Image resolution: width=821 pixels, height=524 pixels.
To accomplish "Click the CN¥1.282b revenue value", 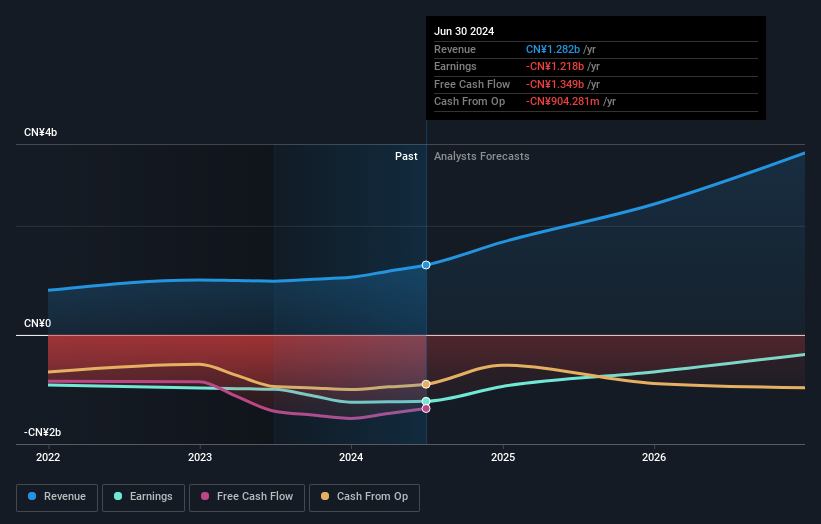I will [553, 49].
